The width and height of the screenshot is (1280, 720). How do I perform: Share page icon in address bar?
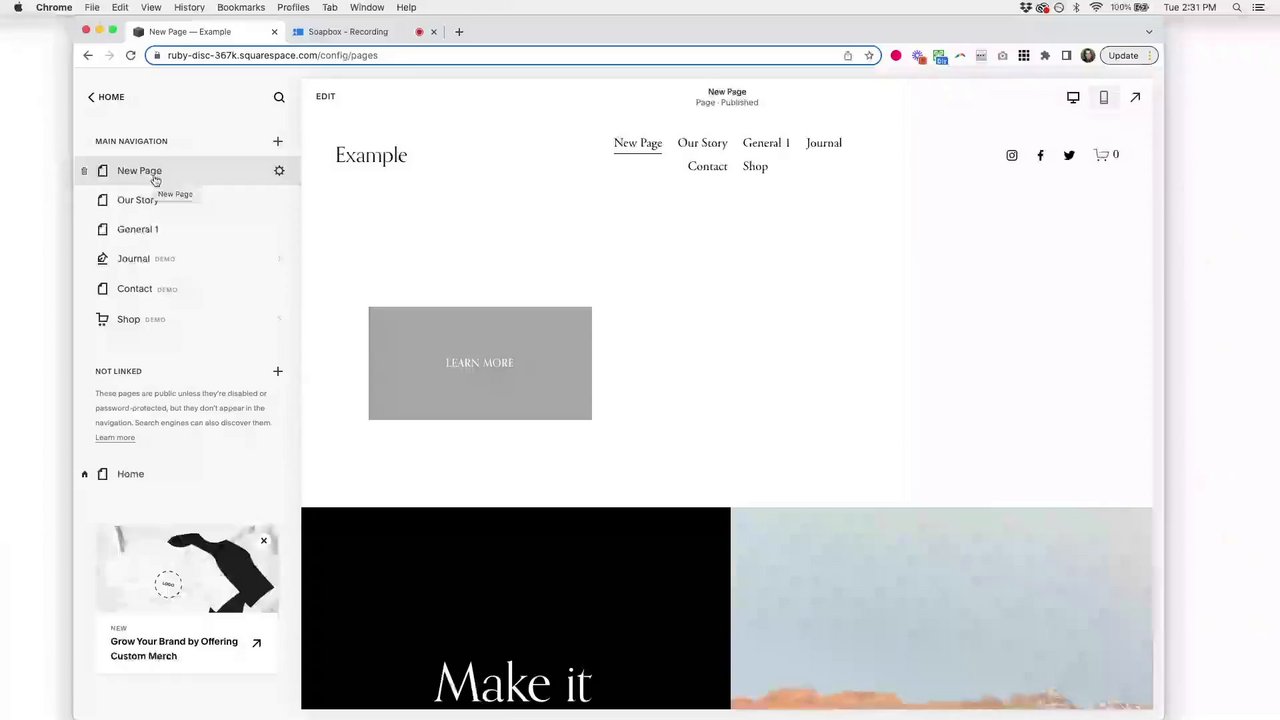click(848, 55)
